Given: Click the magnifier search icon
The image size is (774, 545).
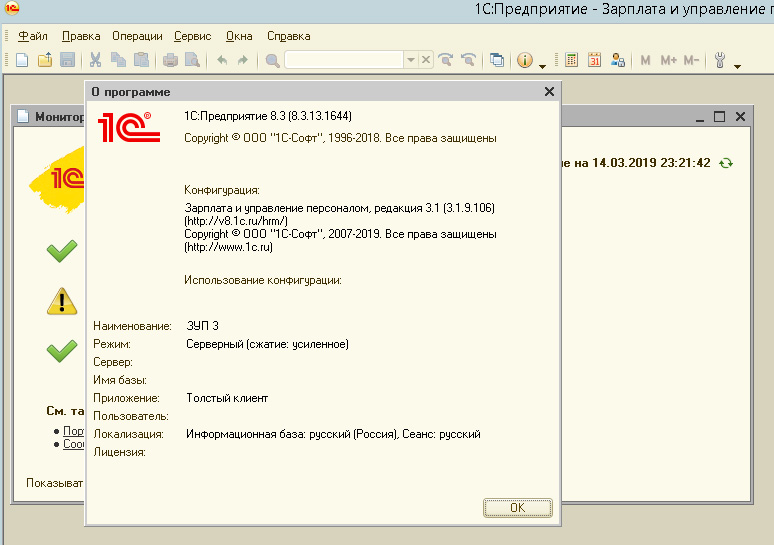Looking at the screenshot, I should (x=272, y=60).
